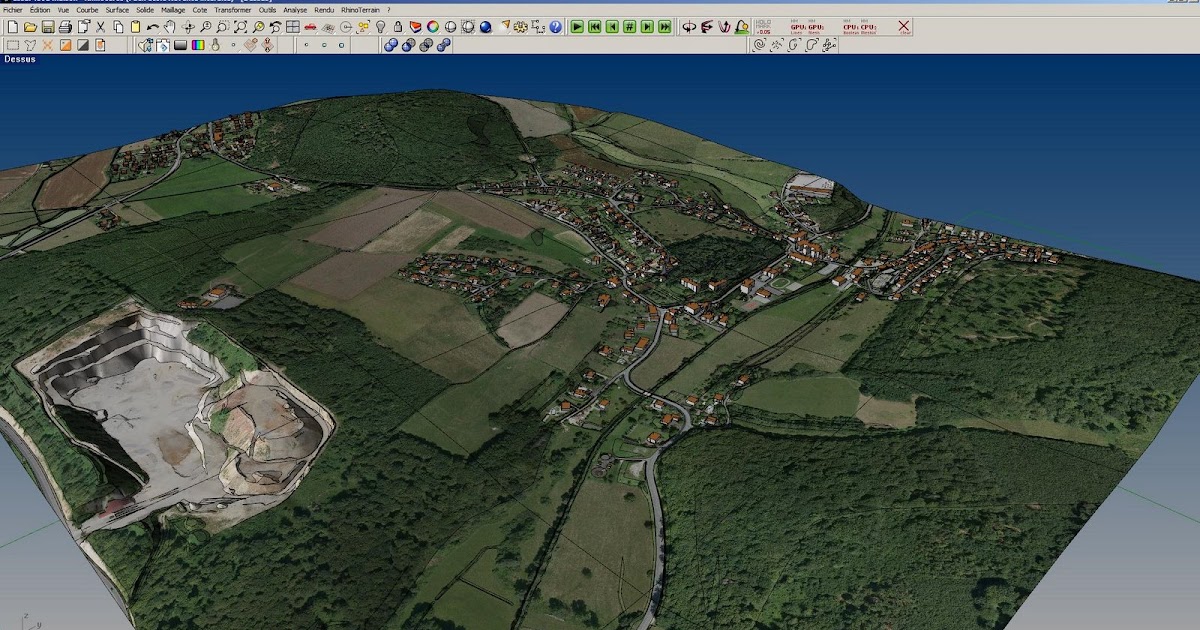Open the Solide menu
Image resolution: width=1200 pixels, height=630 pixels.
point(145,10)
